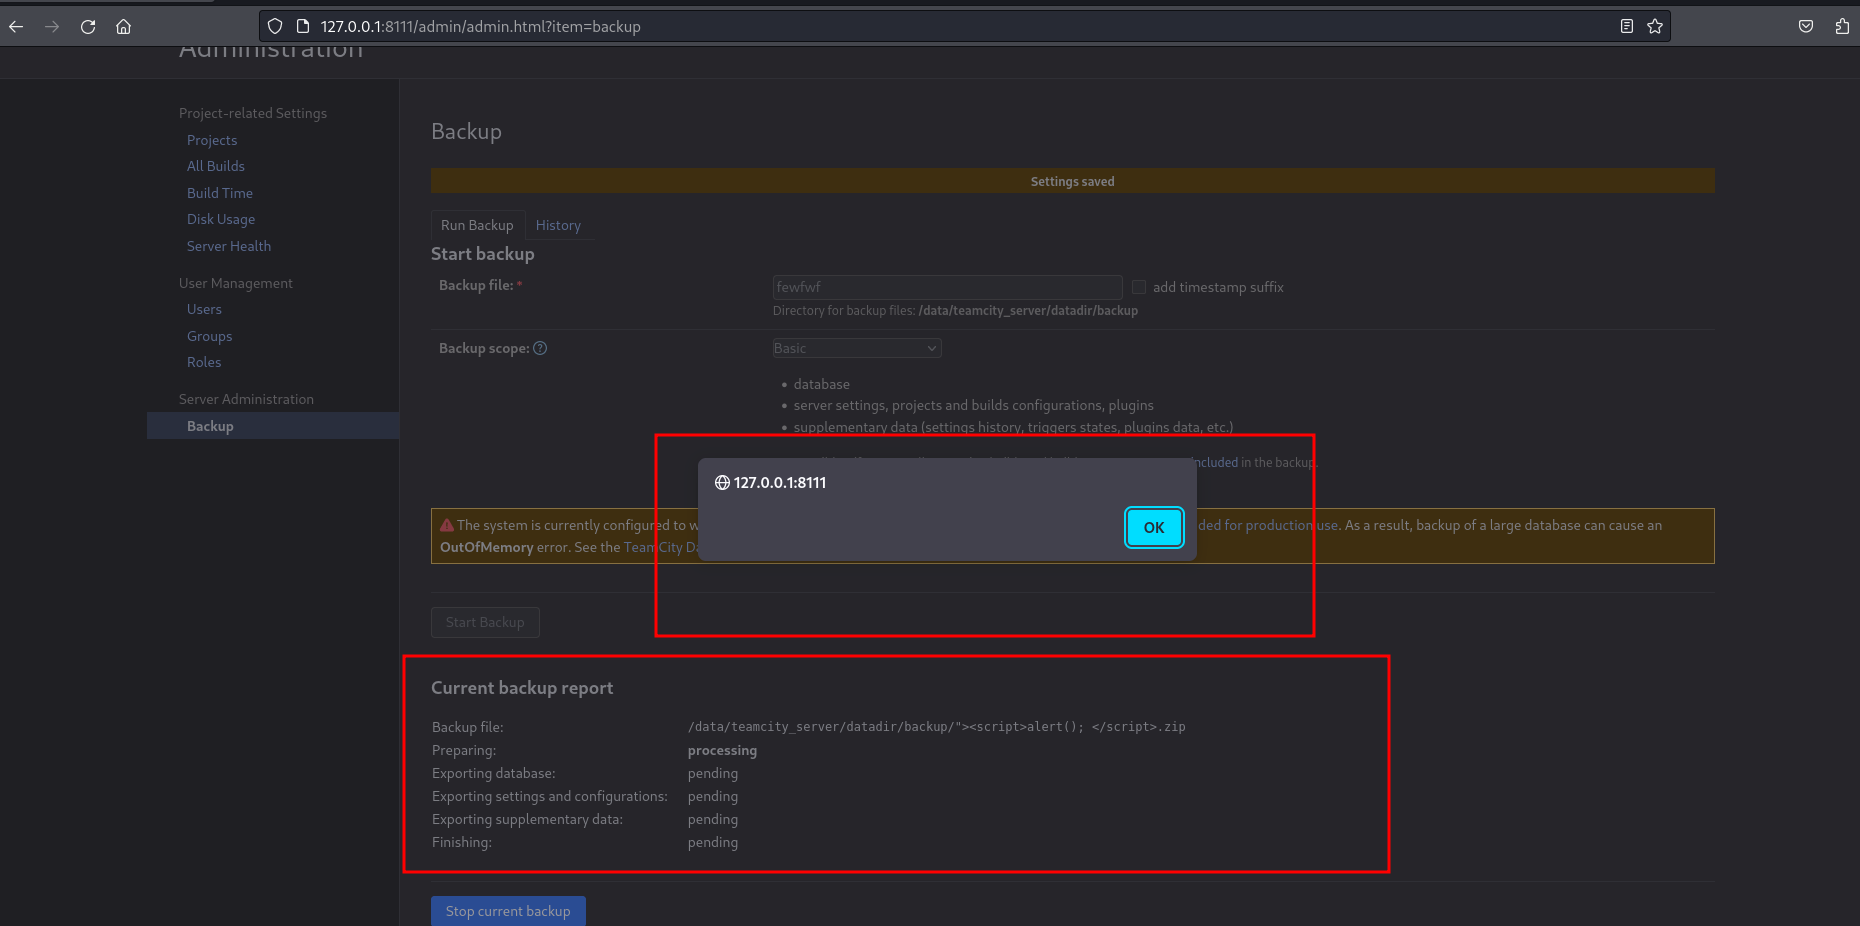
Task: Click 'pending' next to Exporting settings and configurations
Action: click(x=713, y=796)
